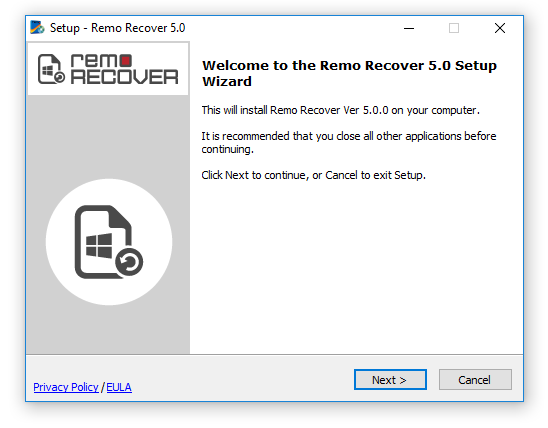Screen dimensions: 548x428
Task: Click the setup app icon in title bar
Action: pos(37,28)
